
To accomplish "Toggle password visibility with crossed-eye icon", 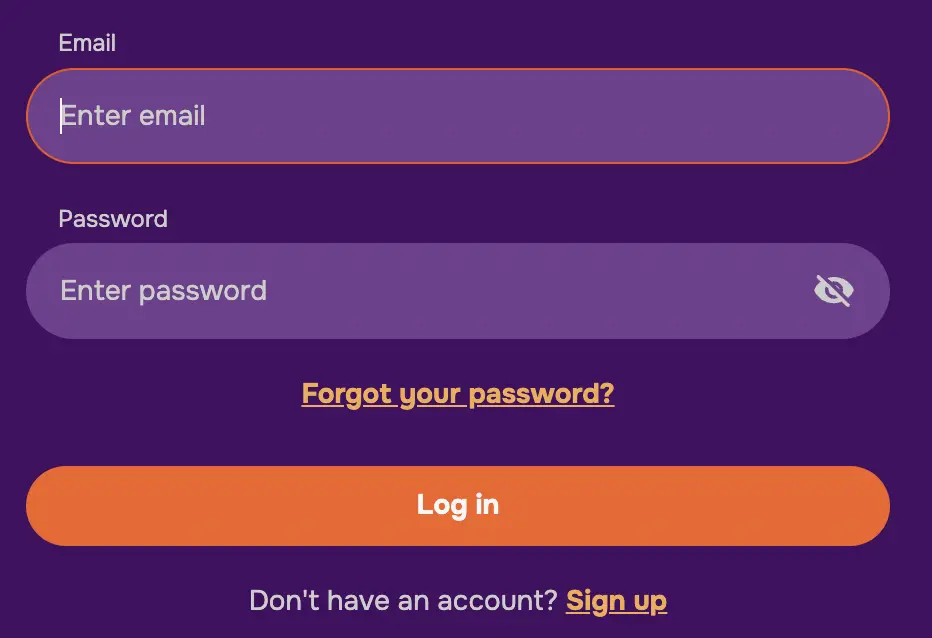I will [x=833, y=291].
